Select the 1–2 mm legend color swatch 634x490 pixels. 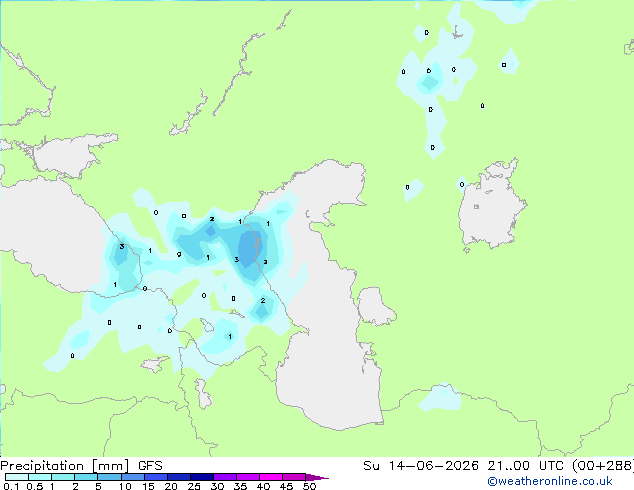(x=63, y=477)
